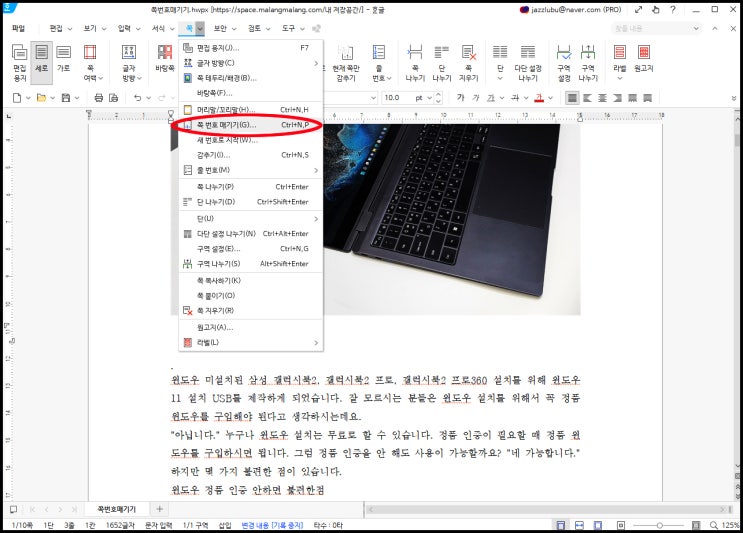Toggle strikethrough 가 formatting button

515,98
